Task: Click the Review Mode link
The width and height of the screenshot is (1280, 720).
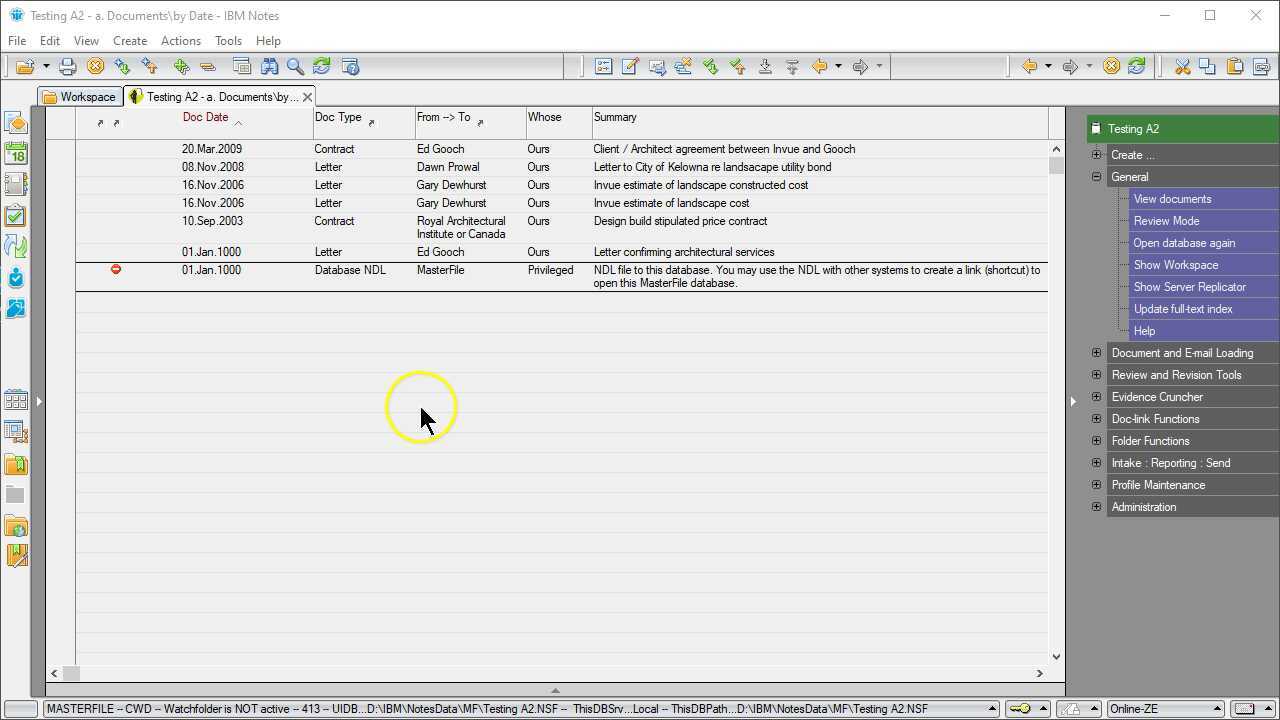Action: point(1166,221)
